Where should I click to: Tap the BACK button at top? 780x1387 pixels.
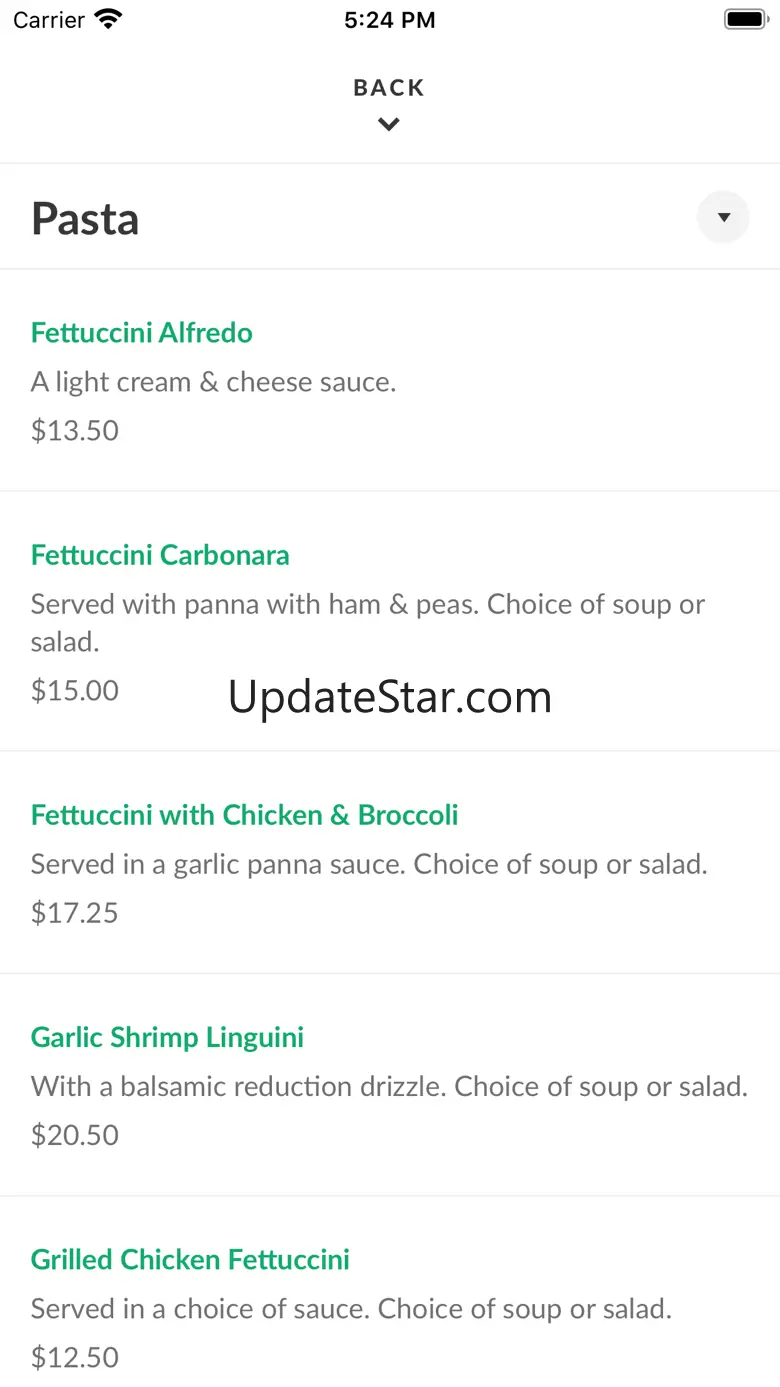tap(389, 88)
